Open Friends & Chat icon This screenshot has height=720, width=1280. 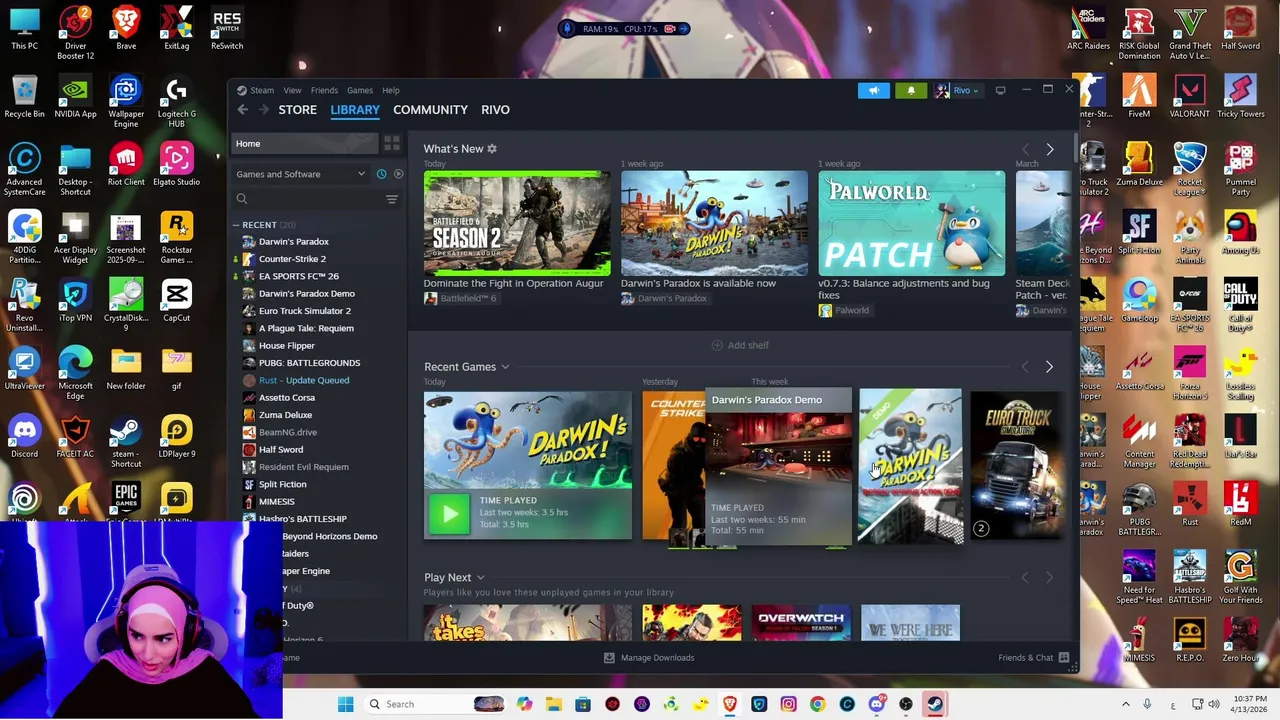tap(1064, 658)
